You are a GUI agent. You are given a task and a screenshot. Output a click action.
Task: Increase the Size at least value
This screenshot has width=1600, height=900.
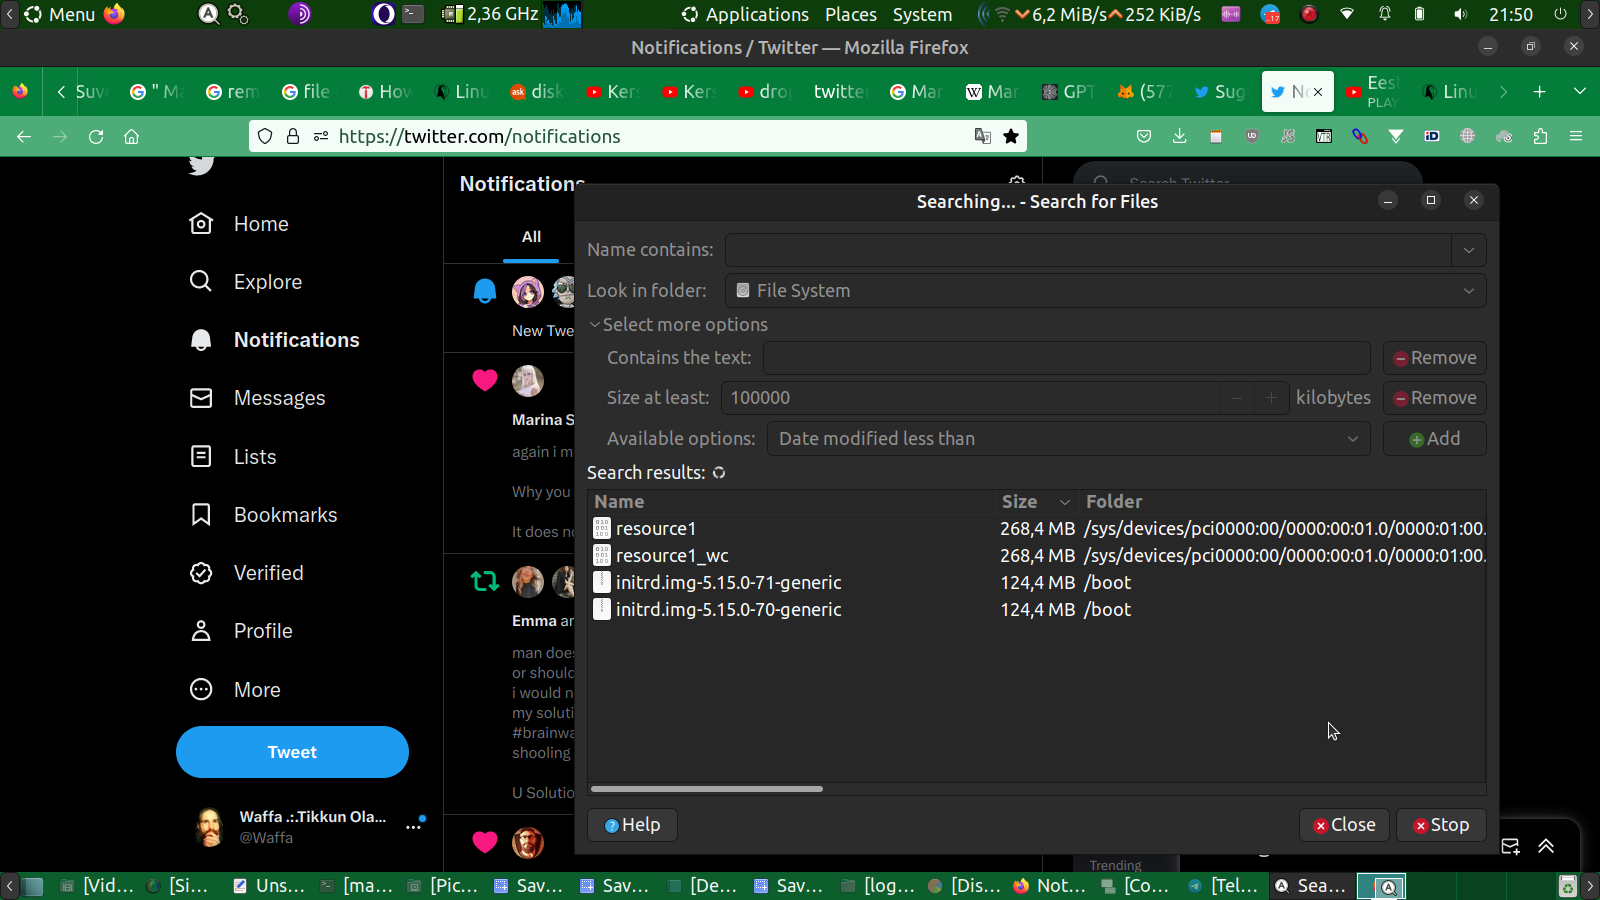point(1271,398)
